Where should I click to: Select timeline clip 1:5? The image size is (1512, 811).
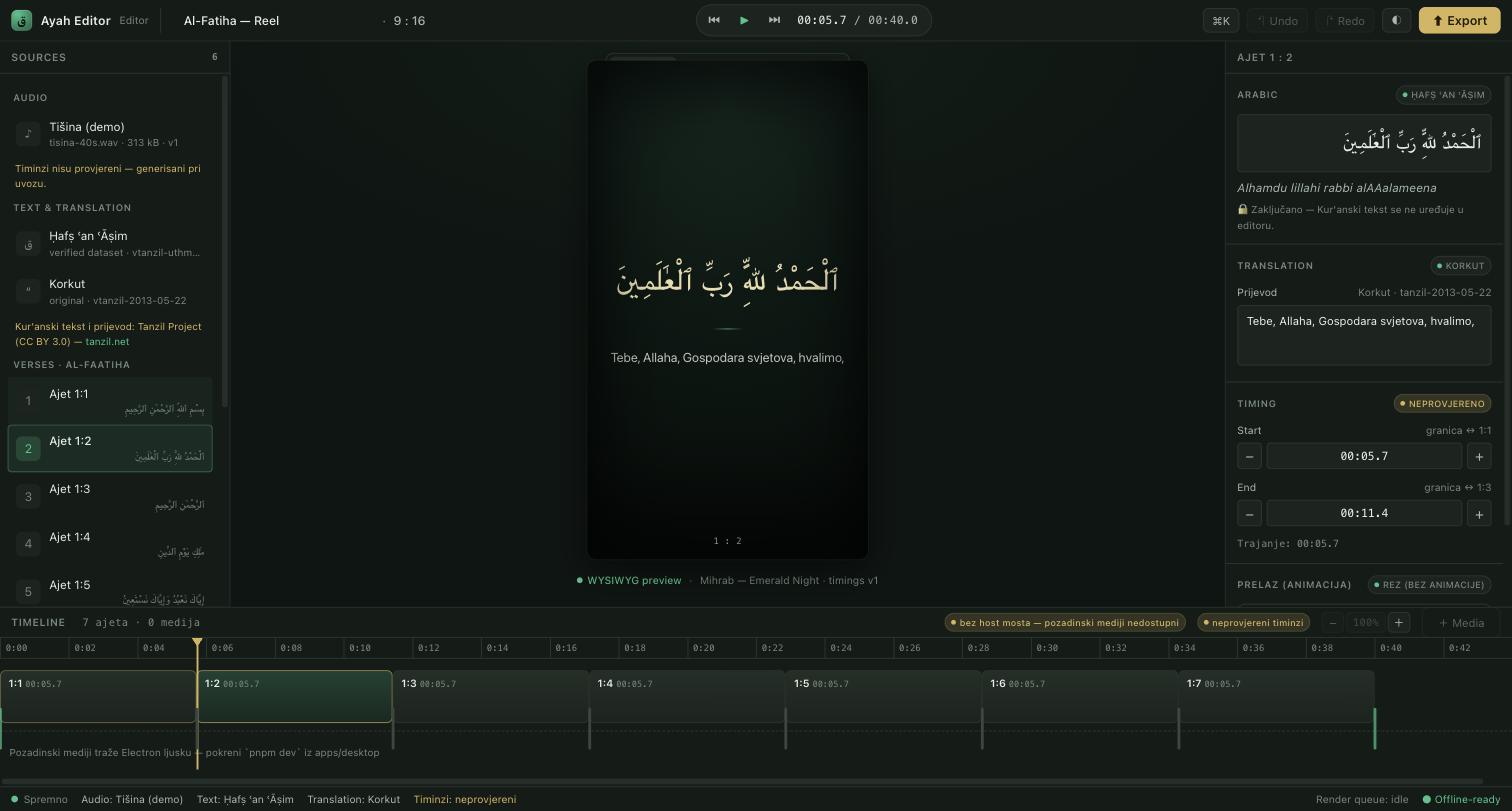(884, 696)
